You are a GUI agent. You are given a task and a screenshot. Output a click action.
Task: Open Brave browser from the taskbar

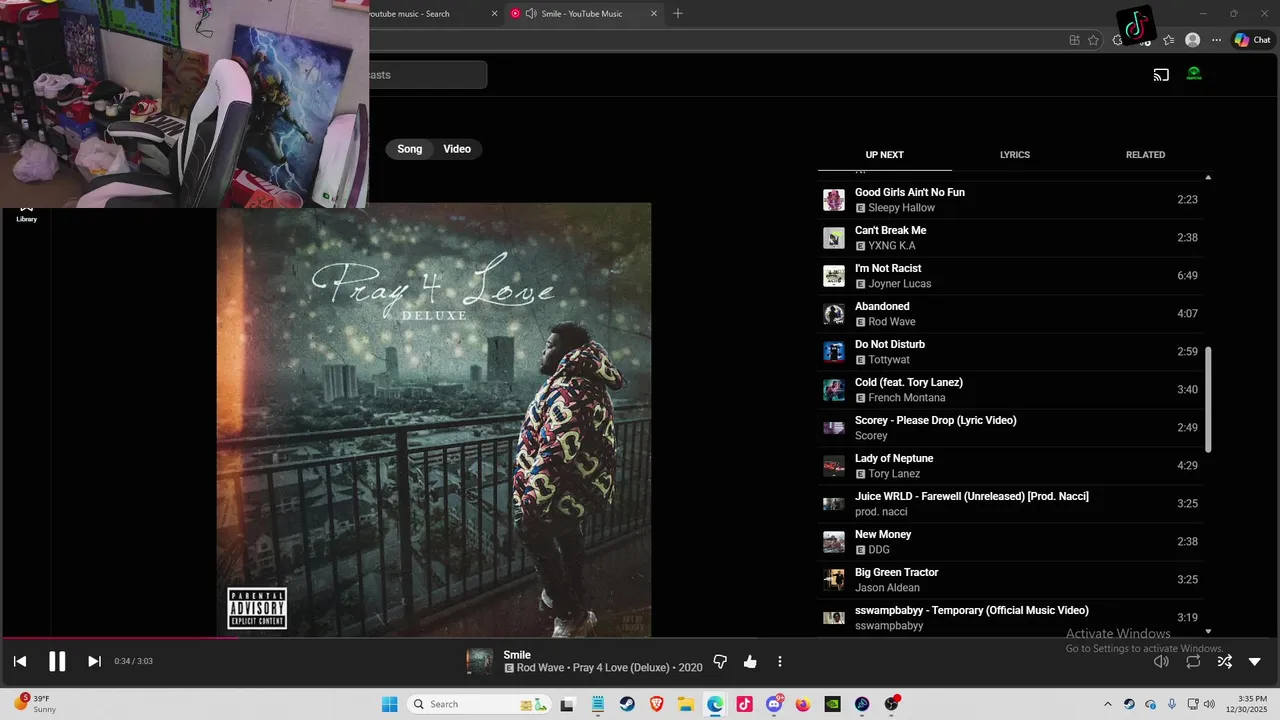(656, 704)
